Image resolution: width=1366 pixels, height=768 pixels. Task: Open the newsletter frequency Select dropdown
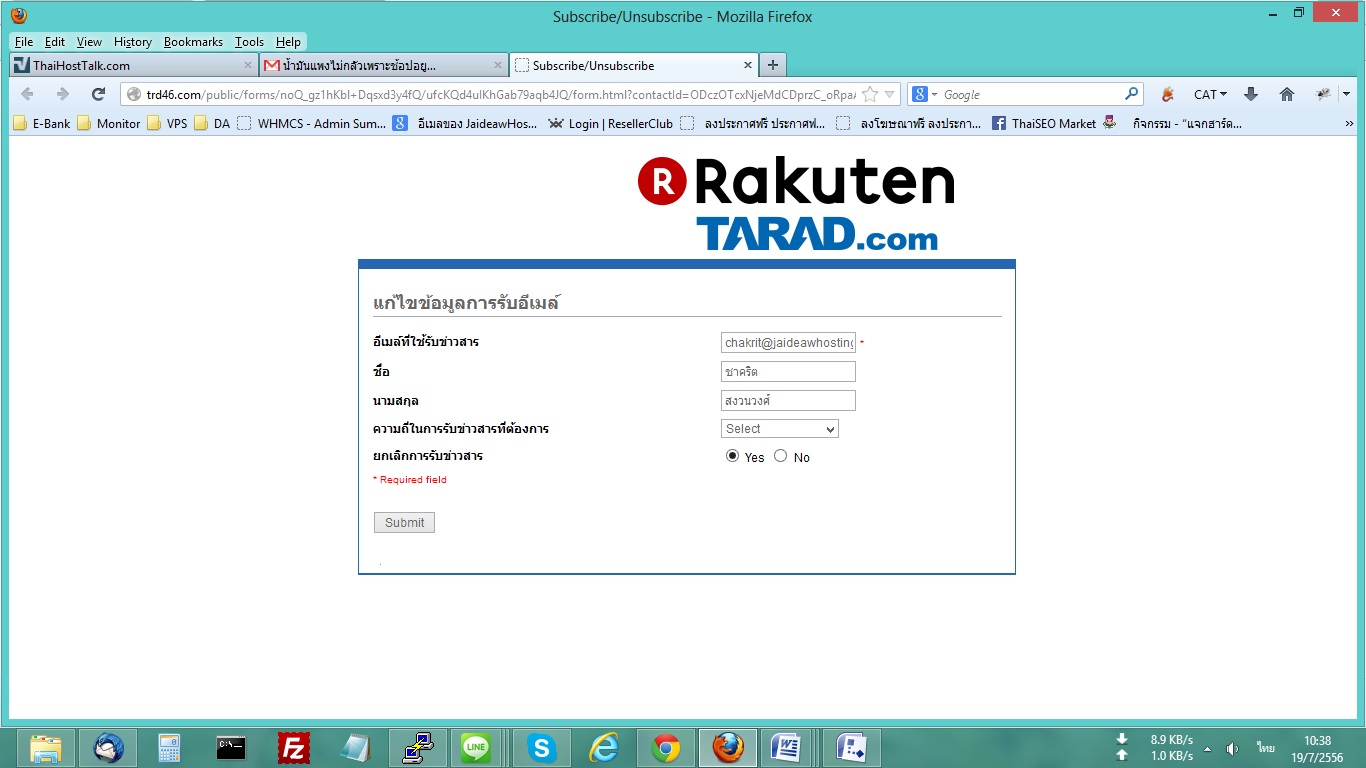780,428
